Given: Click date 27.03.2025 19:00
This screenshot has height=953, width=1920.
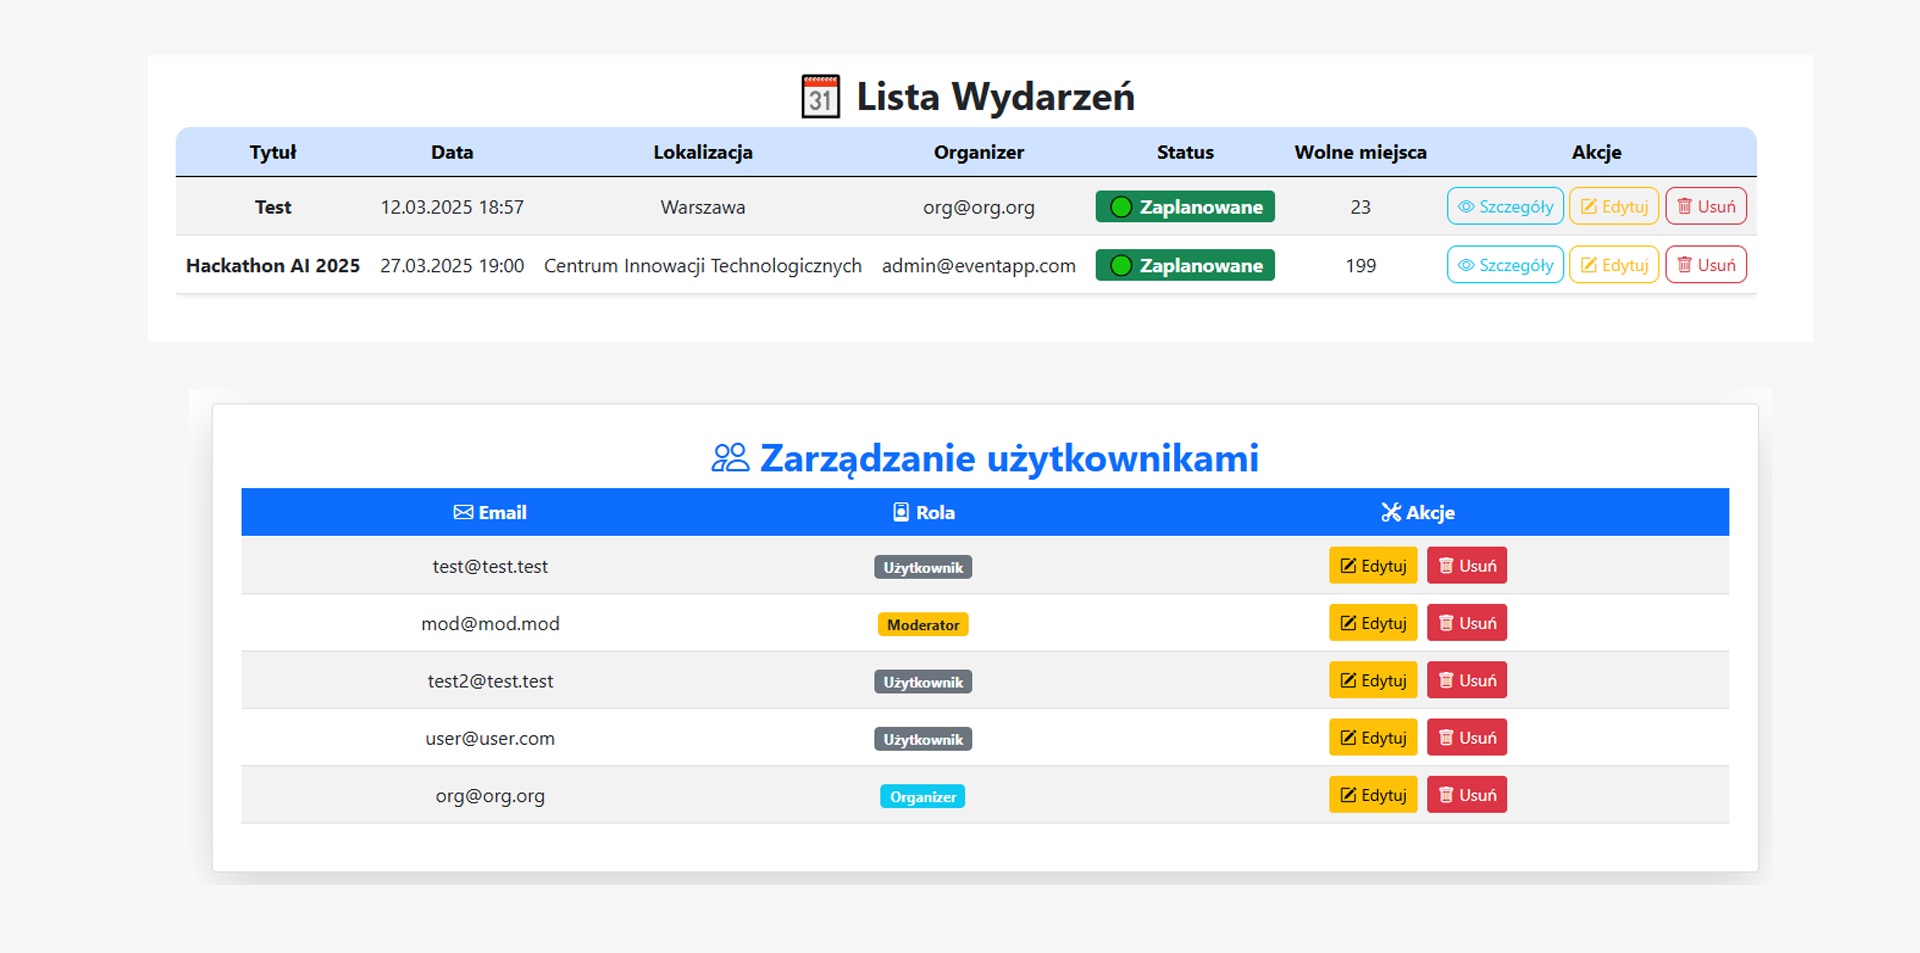Looking at the screenshot, I should pos(452,265).
